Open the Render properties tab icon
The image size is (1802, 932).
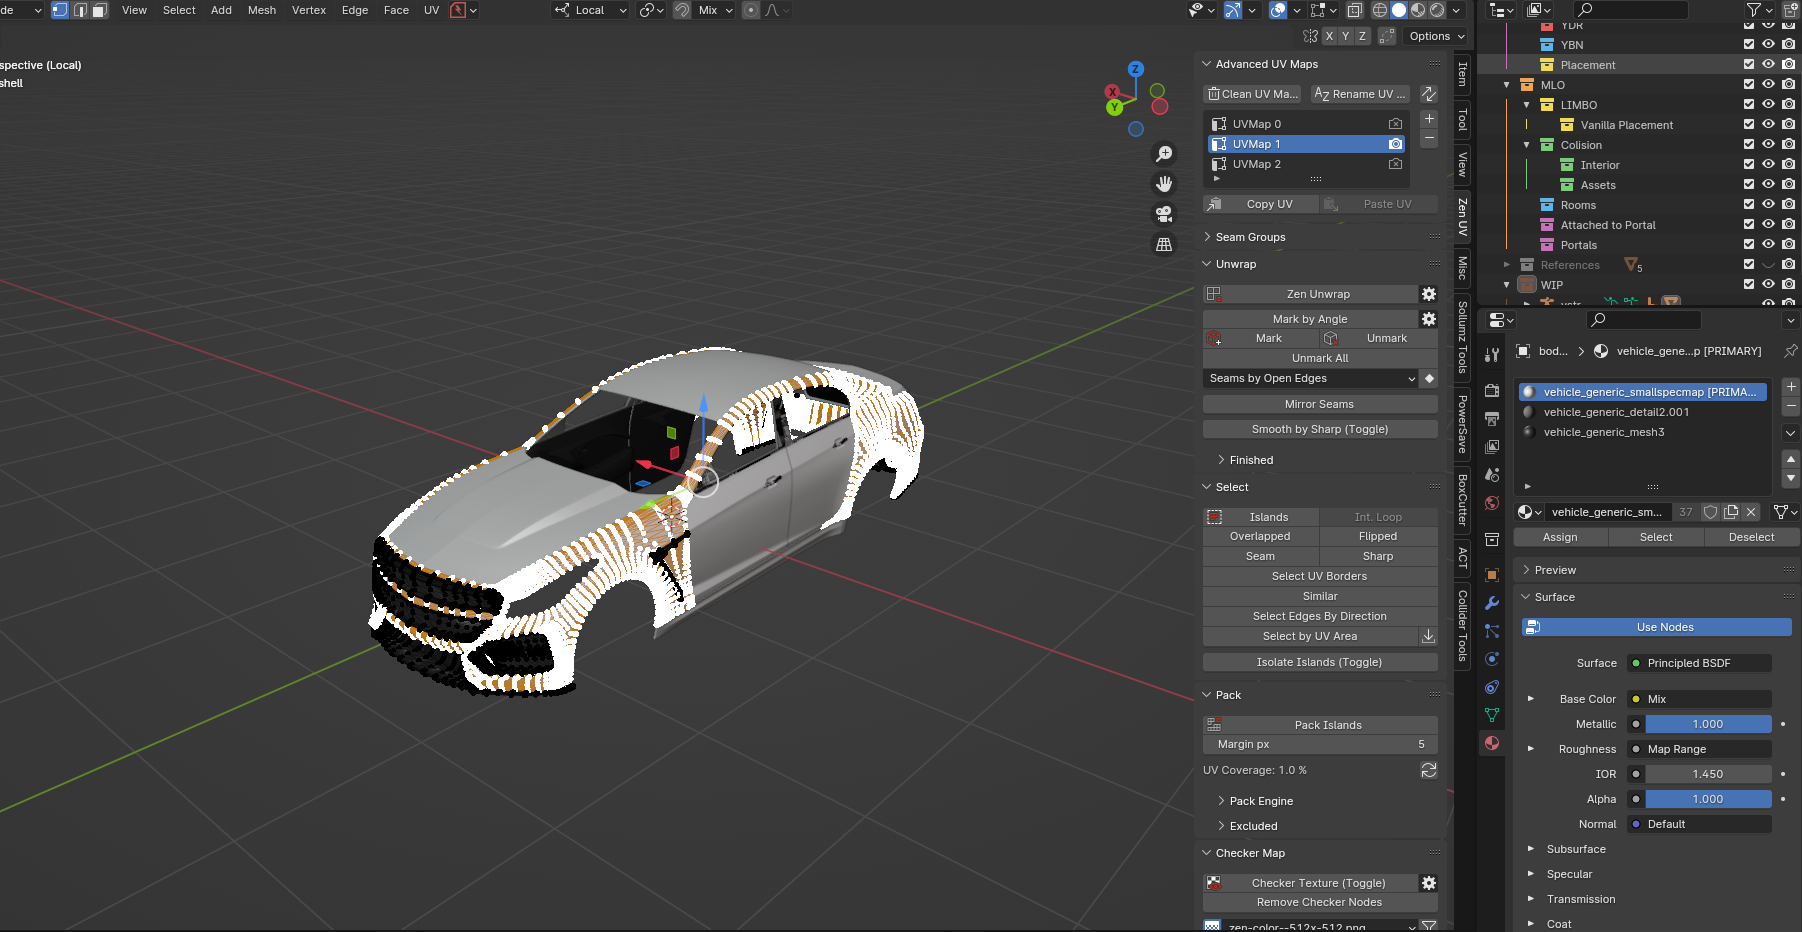pos(1492,391)
